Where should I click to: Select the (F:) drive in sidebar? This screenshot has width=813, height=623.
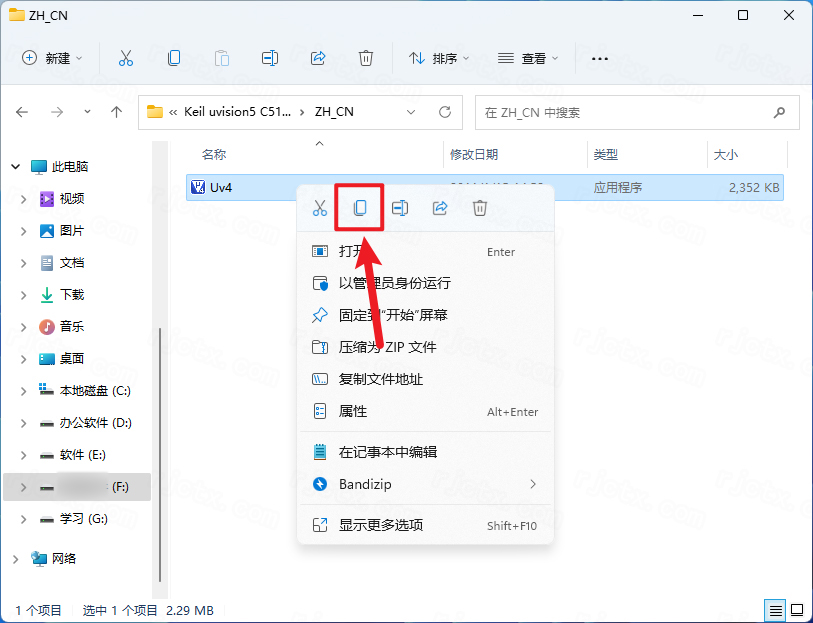point(77,487)
